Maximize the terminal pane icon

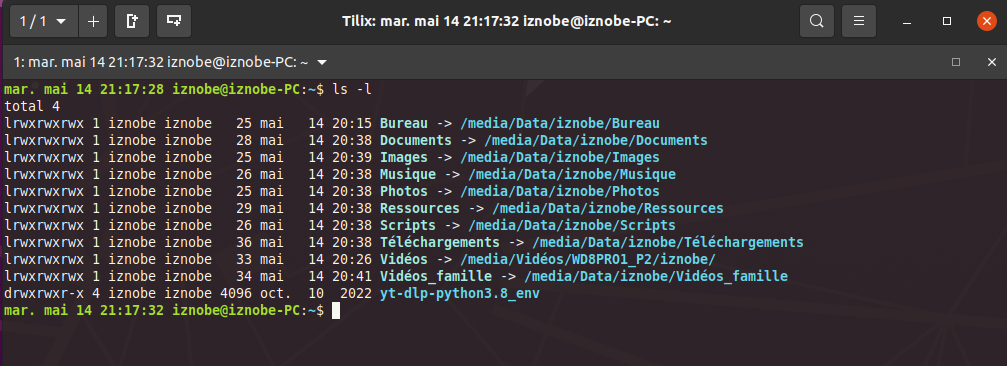pyautogui.click(x=956, y=62)
